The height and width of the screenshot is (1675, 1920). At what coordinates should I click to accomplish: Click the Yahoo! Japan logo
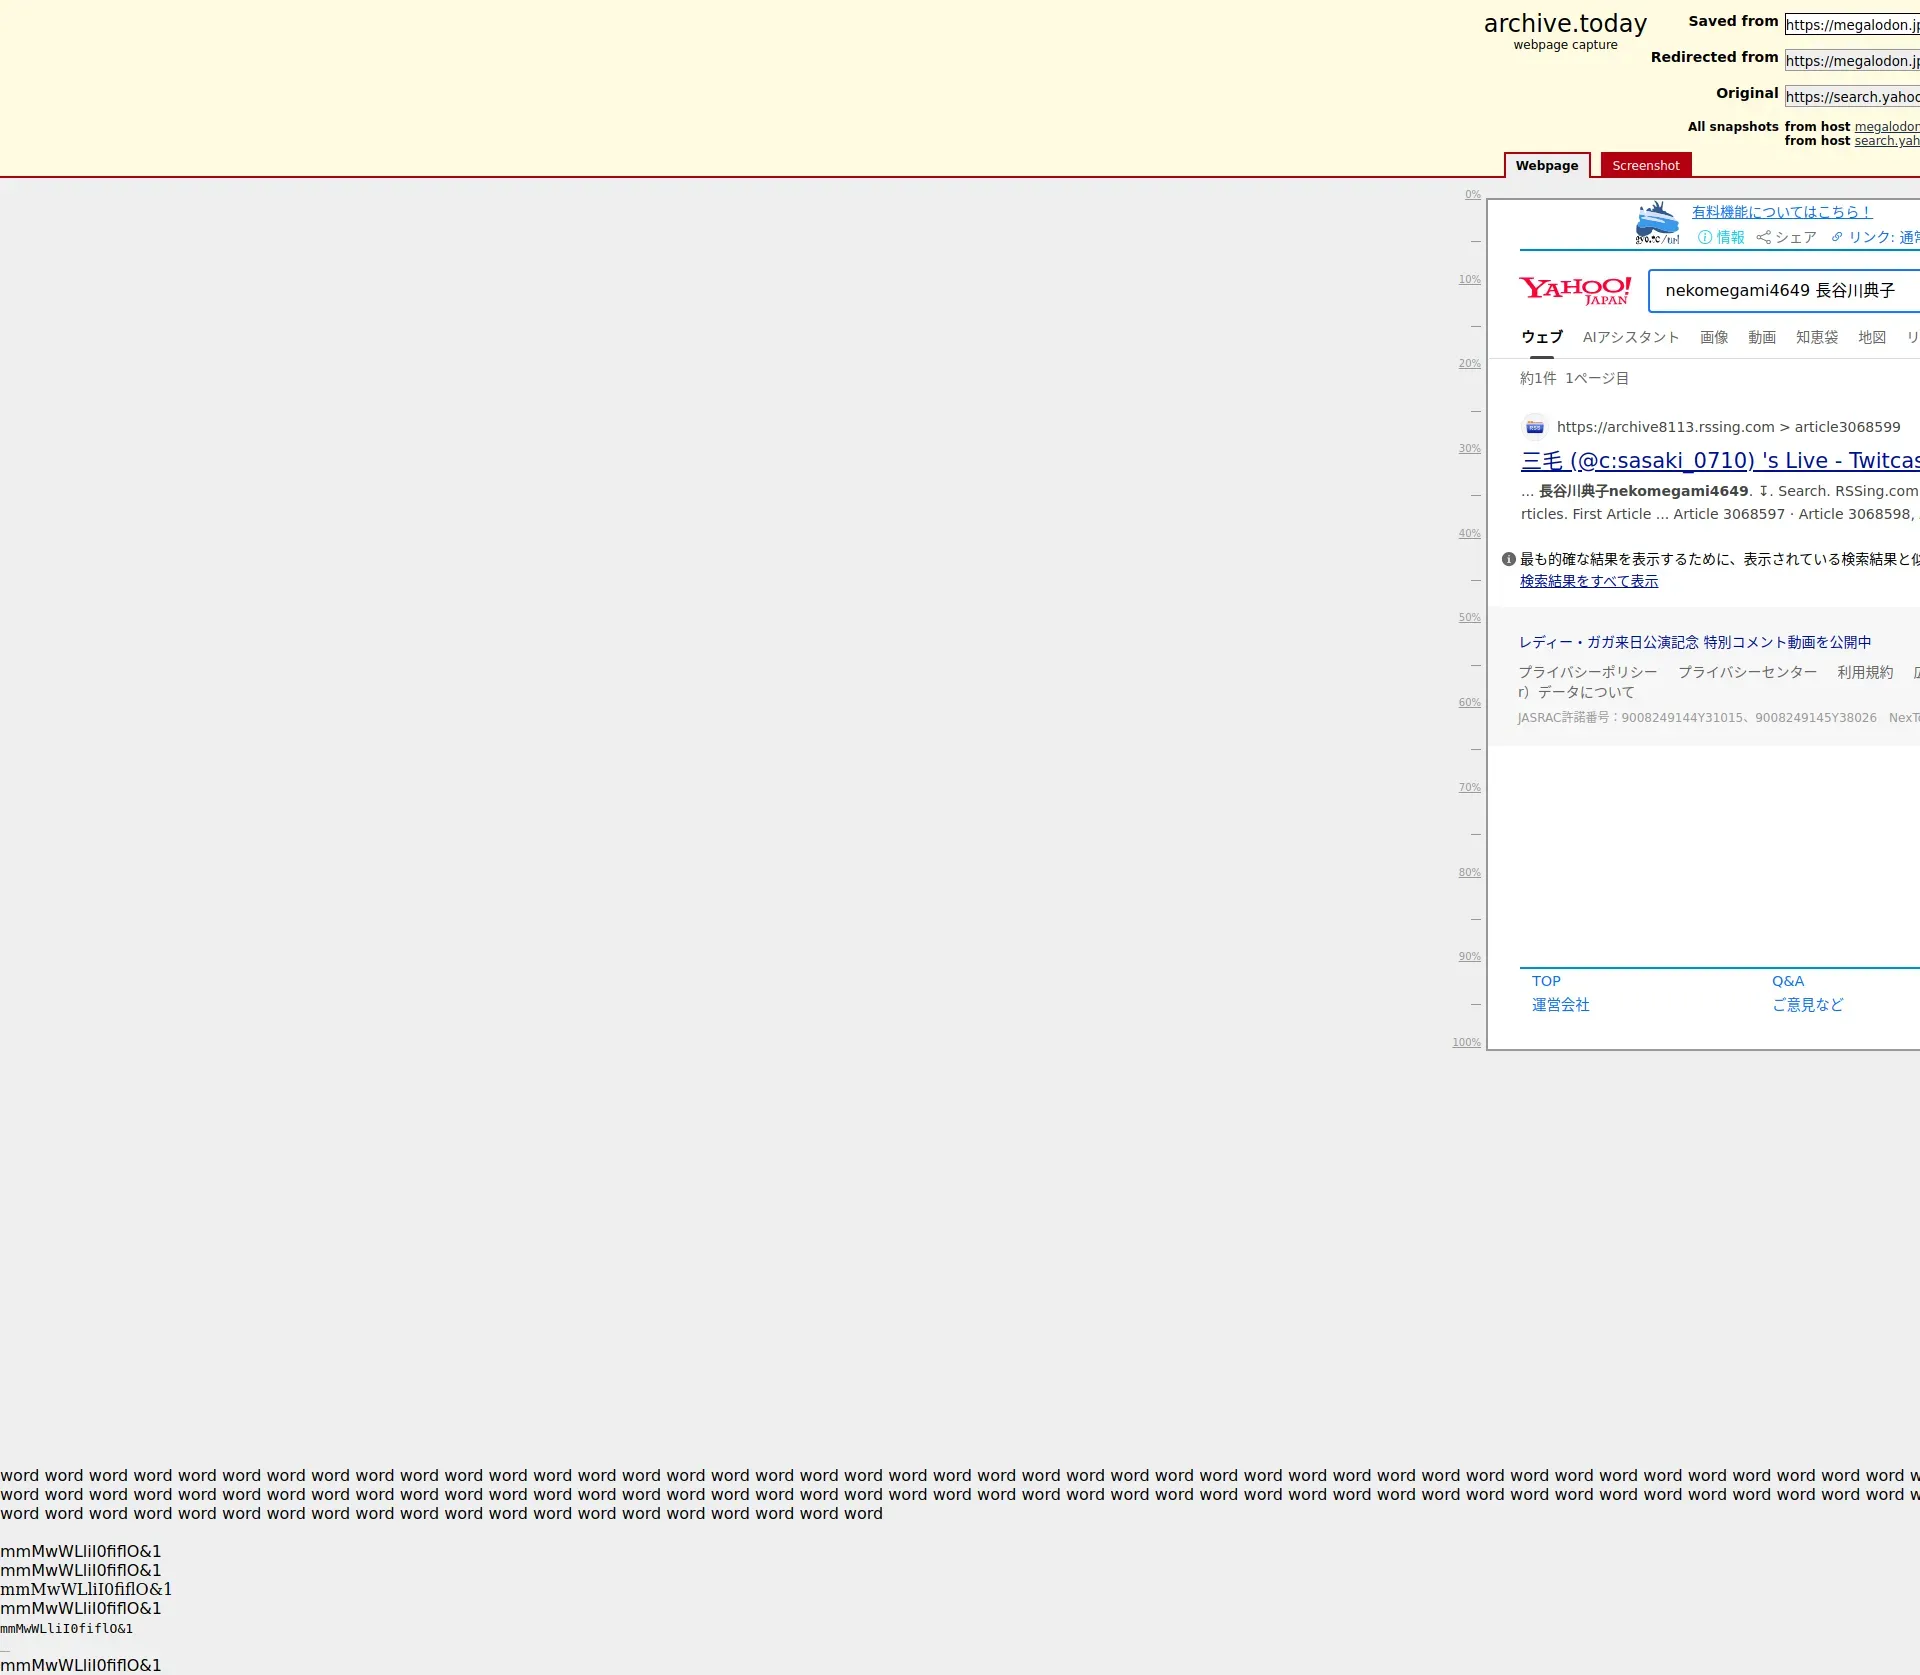1575,291
